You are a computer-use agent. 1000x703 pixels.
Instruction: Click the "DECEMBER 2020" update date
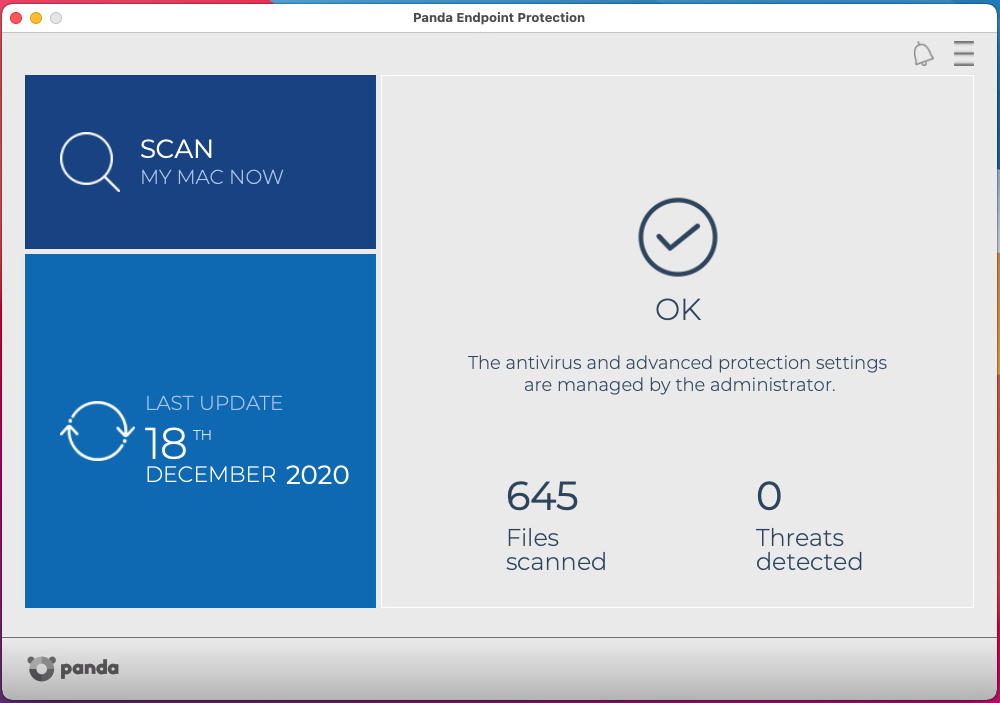(247, 475)
